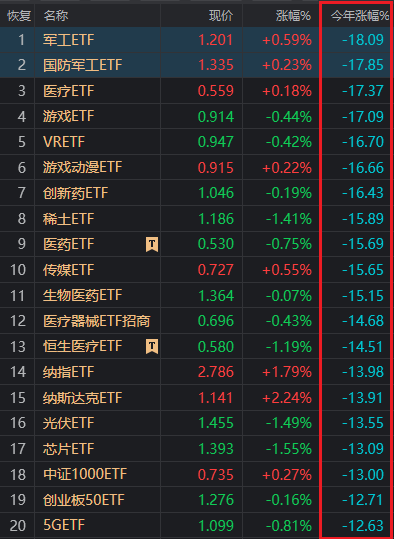Click the 名称 column header
Image resolution: width=394 pixels, height=539 pixels.
[56, 15]
